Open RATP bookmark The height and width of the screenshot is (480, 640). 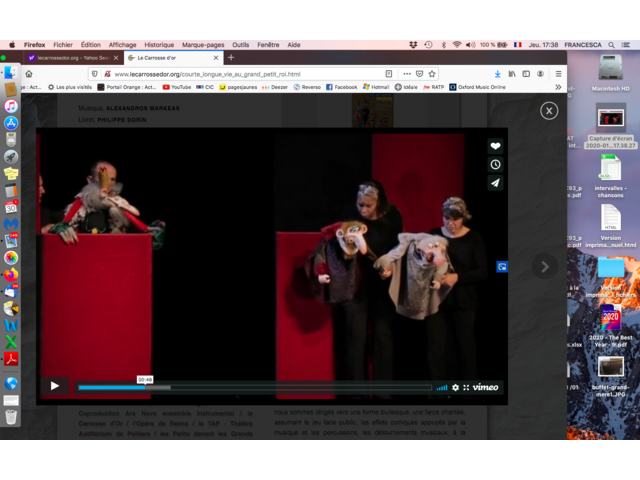tap(433, 87)
